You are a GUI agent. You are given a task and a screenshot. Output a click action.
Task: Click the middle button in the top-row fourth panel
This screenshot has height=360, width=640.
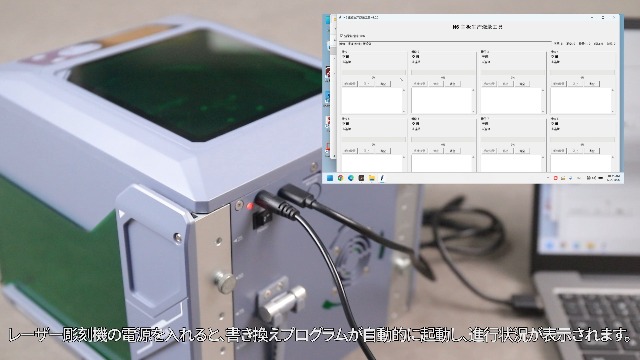576,84
